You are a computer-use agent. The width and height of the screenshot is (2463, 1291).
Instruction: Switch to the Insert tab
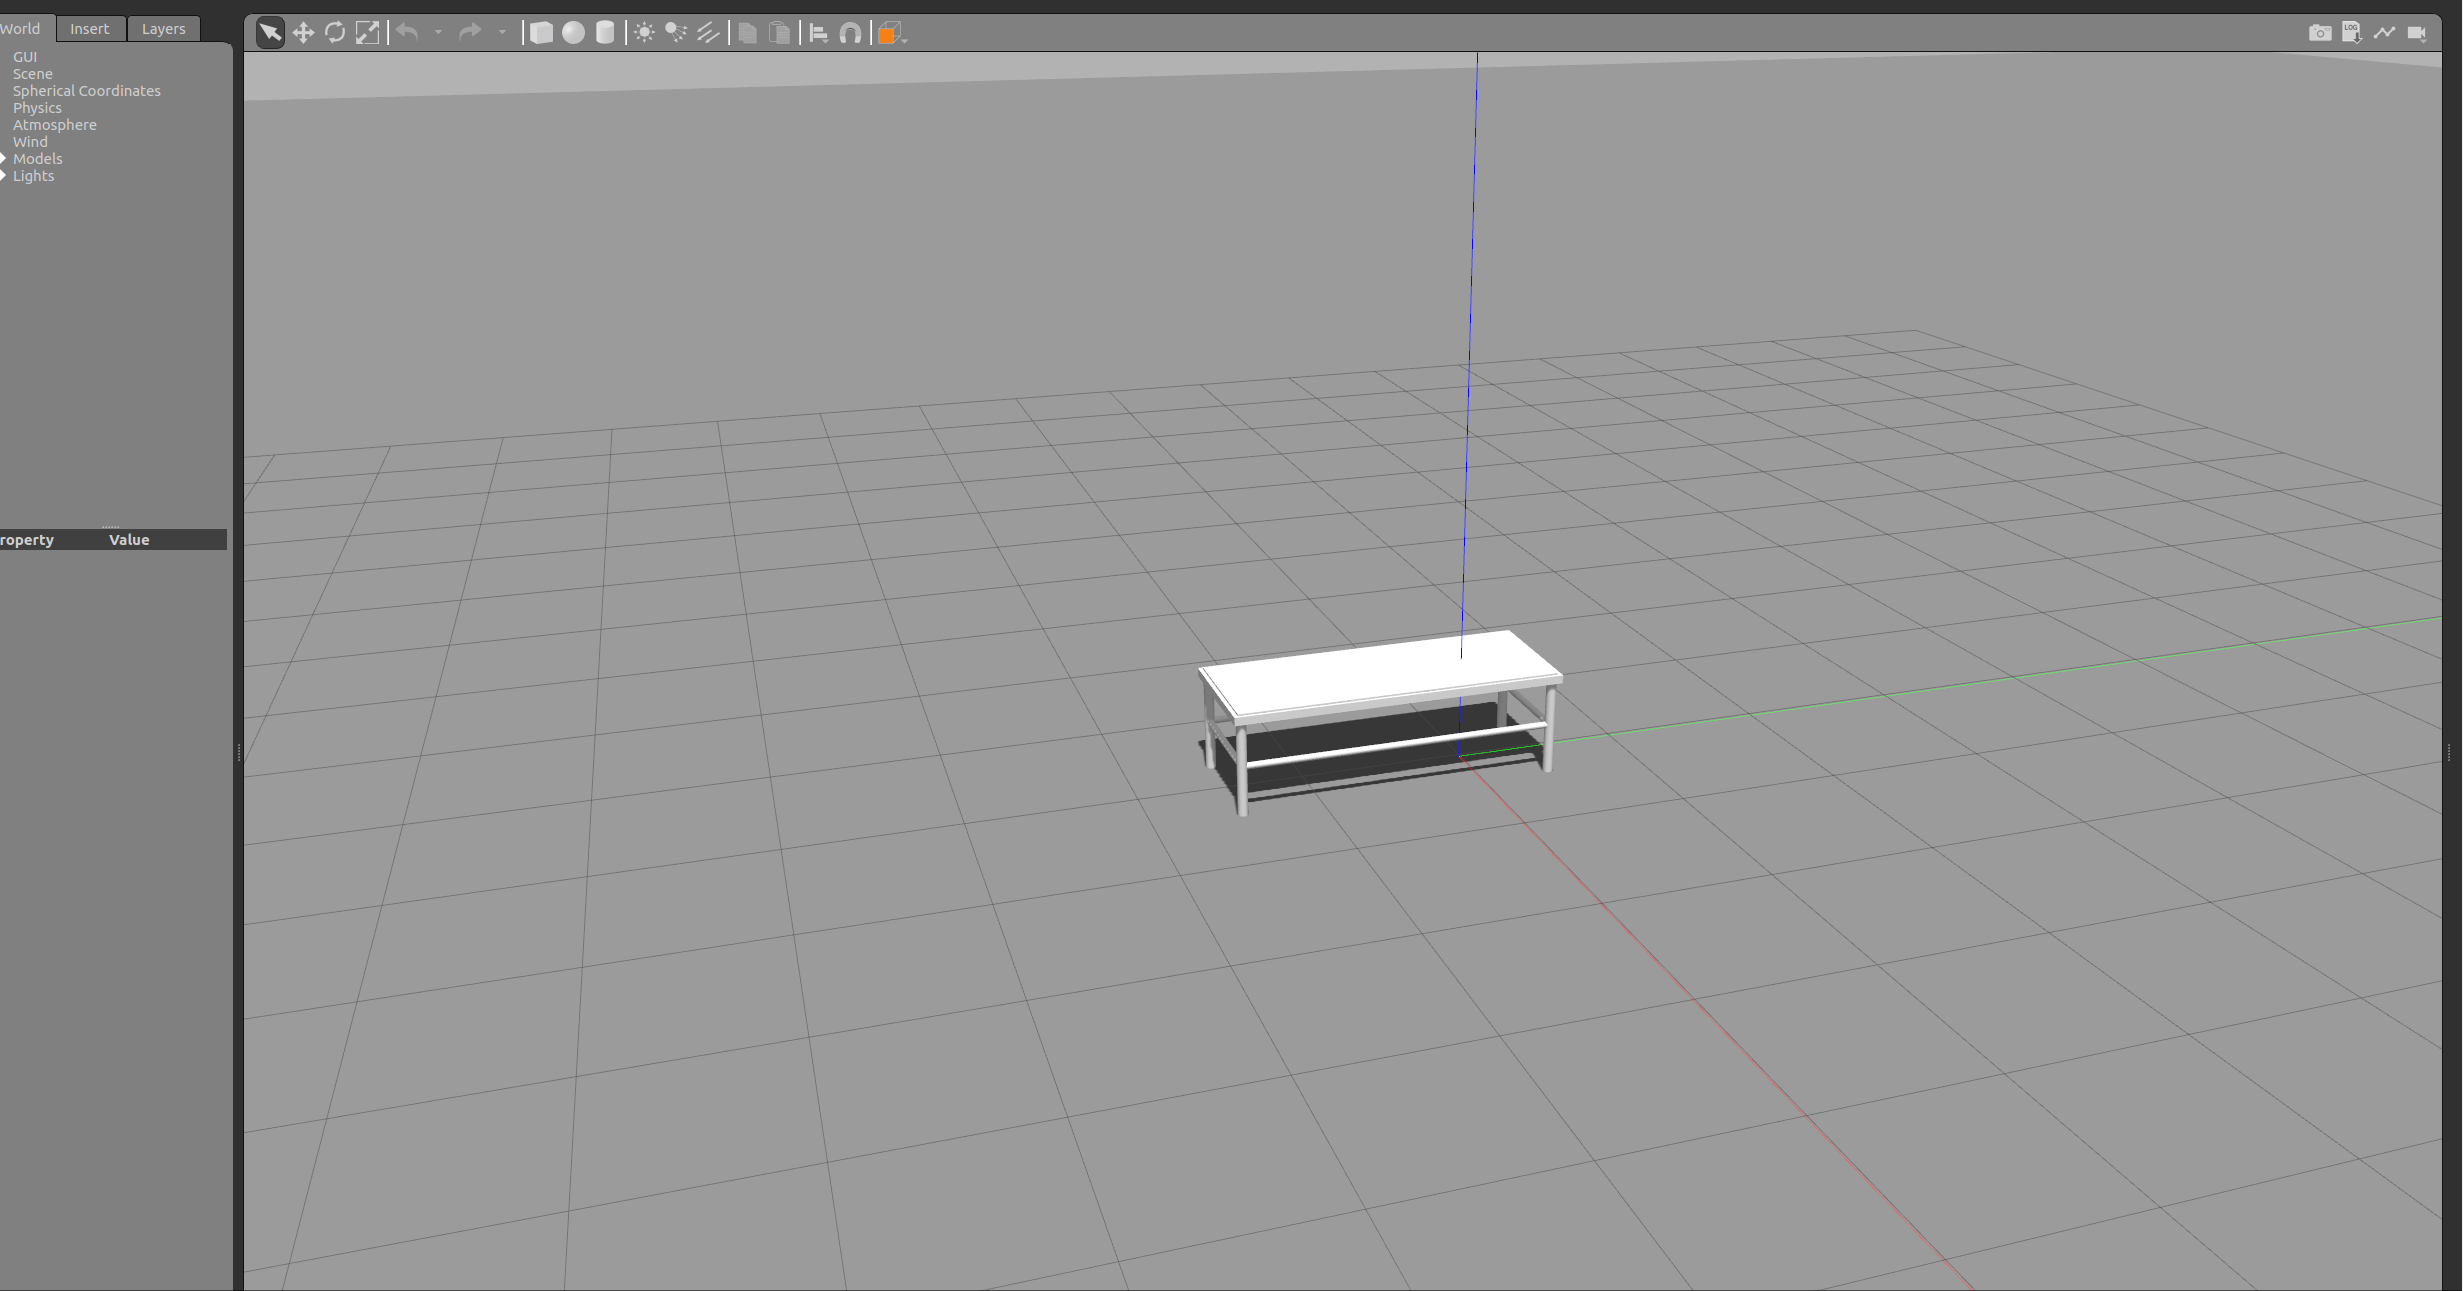pos(89,29)
